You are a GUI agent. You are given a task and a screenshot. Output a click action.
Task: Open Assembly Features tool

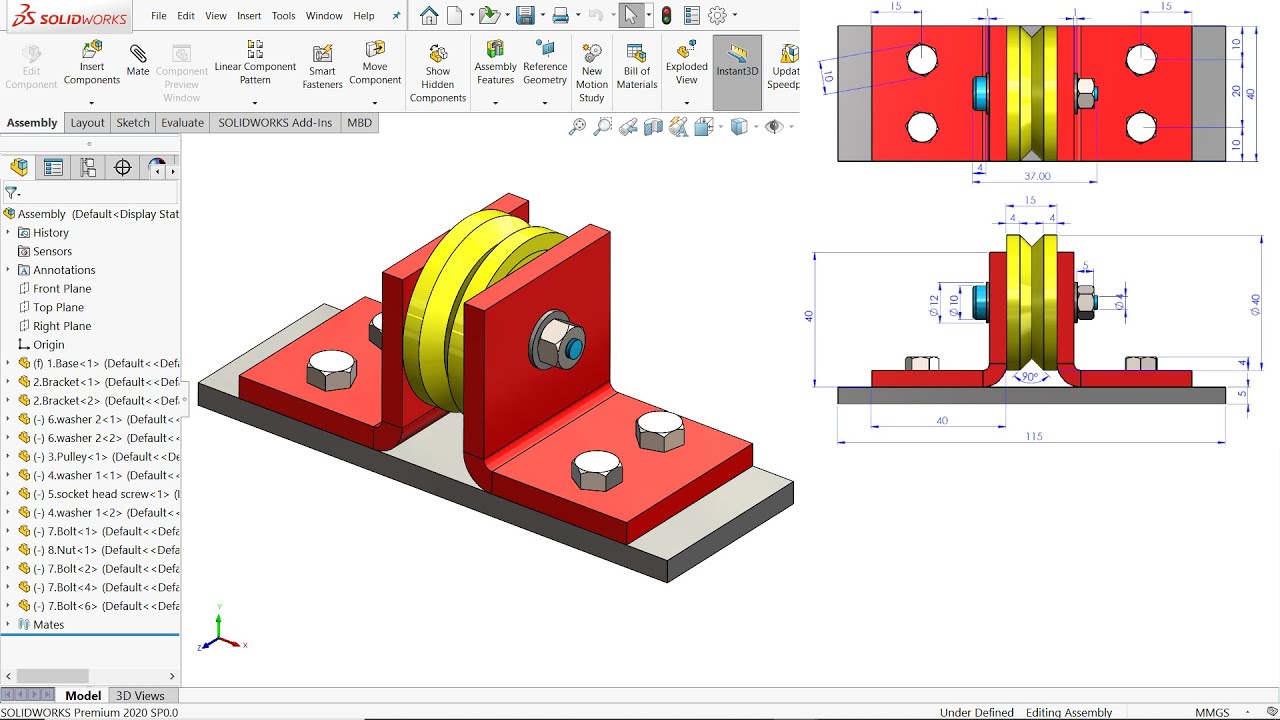click(495, 63)
